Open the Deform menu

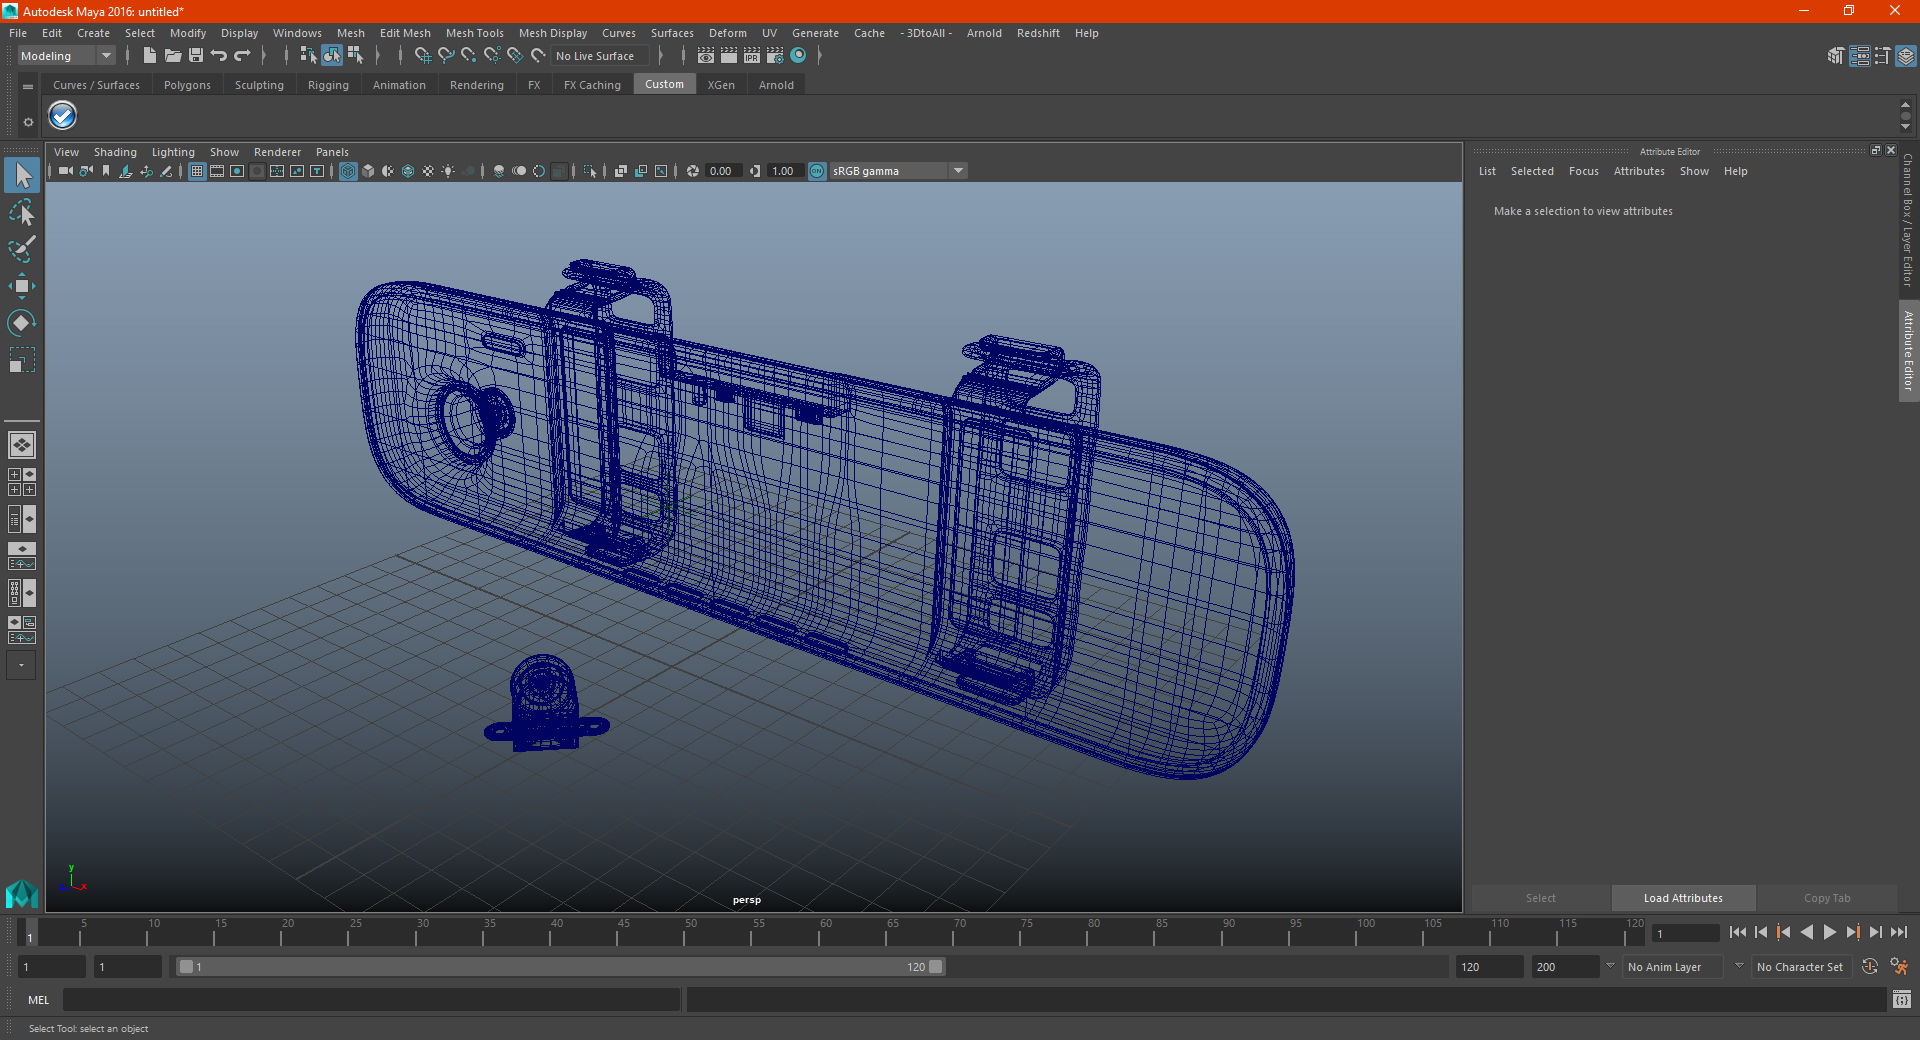coord(728,33)
